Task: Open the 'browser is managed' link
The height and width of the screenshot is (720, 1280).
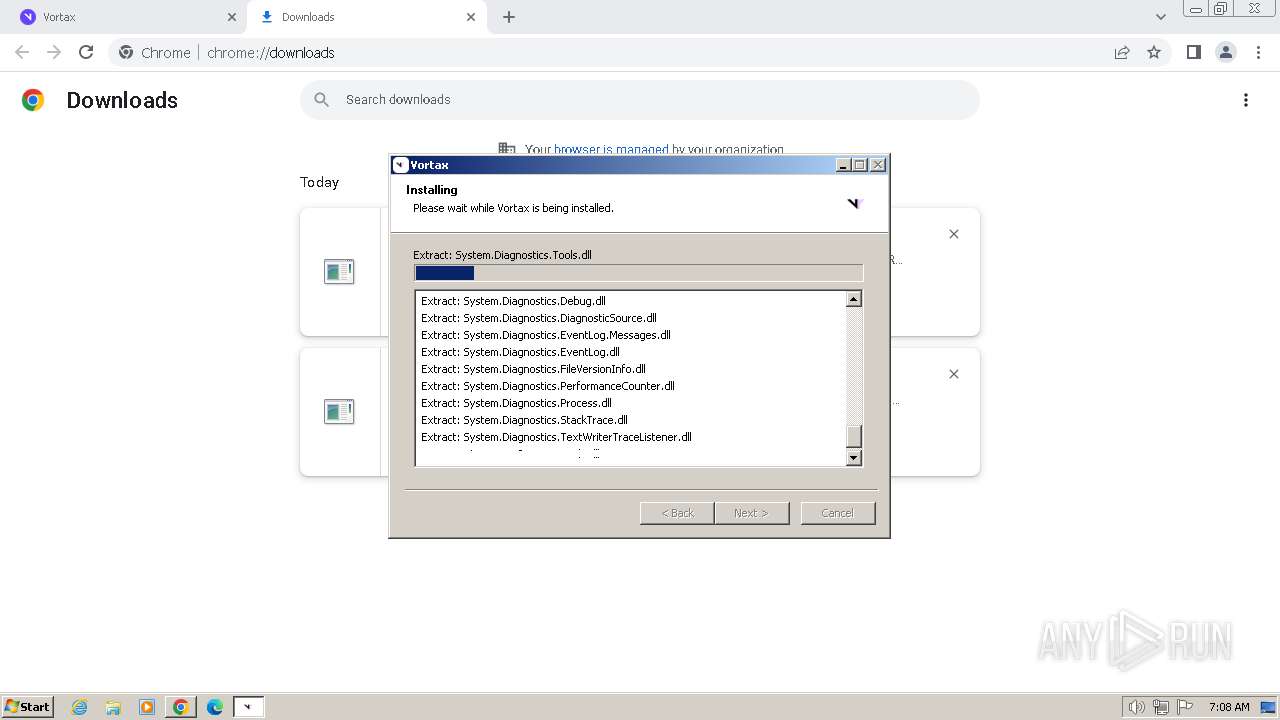Action: (611, 150)
